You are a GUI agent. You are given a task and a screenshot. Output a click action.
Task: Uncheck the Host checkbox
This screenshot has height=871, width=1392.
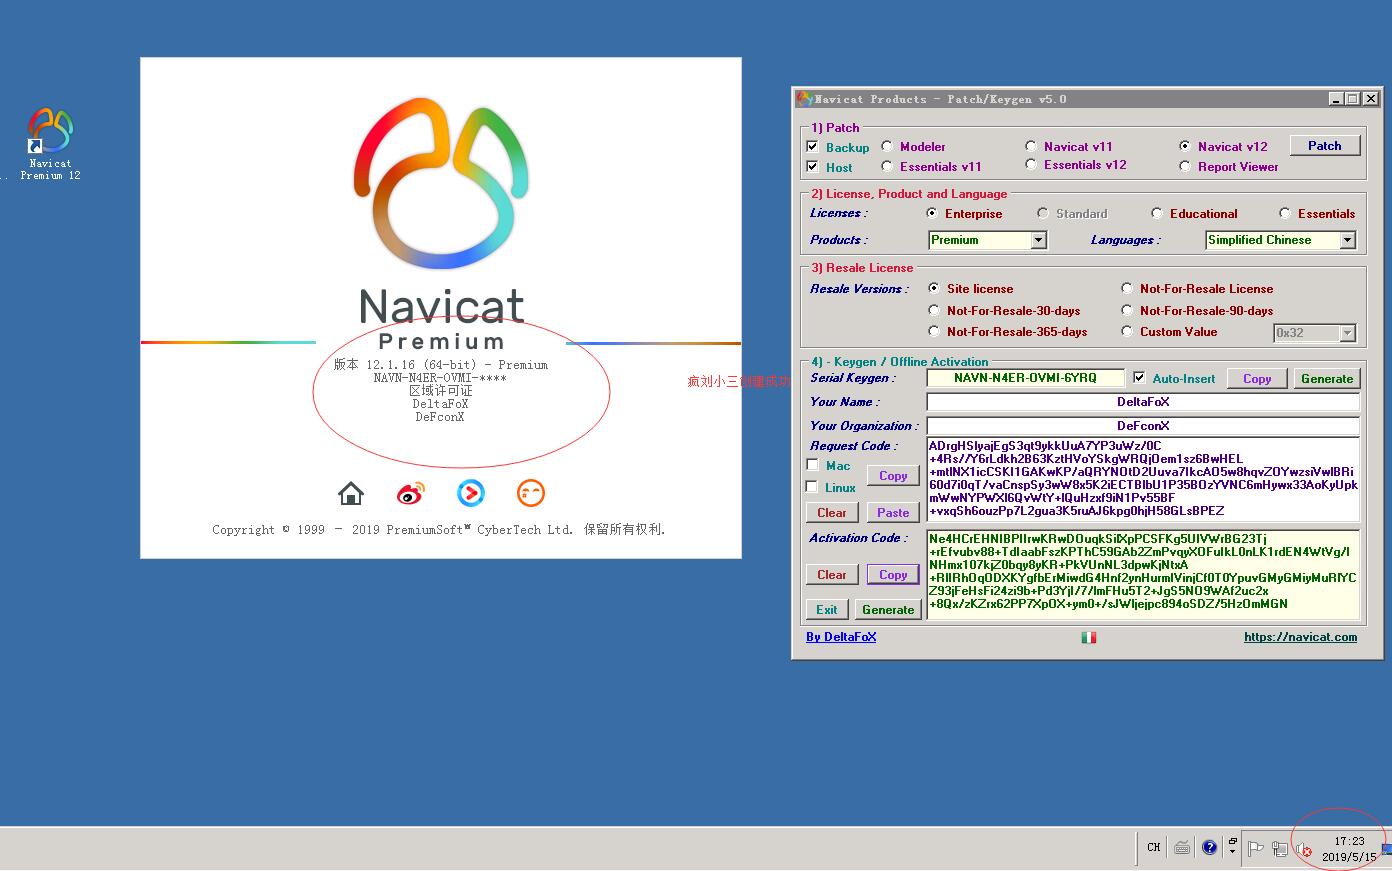pyautogui.click(x=813, y=167)
